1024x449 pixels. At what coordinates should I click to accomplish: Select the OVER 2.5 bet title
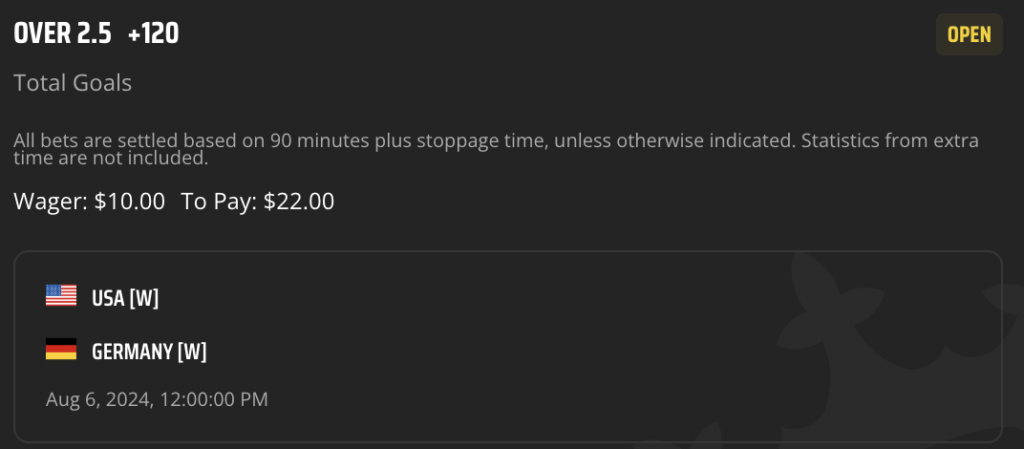click(x=63, y=34)
